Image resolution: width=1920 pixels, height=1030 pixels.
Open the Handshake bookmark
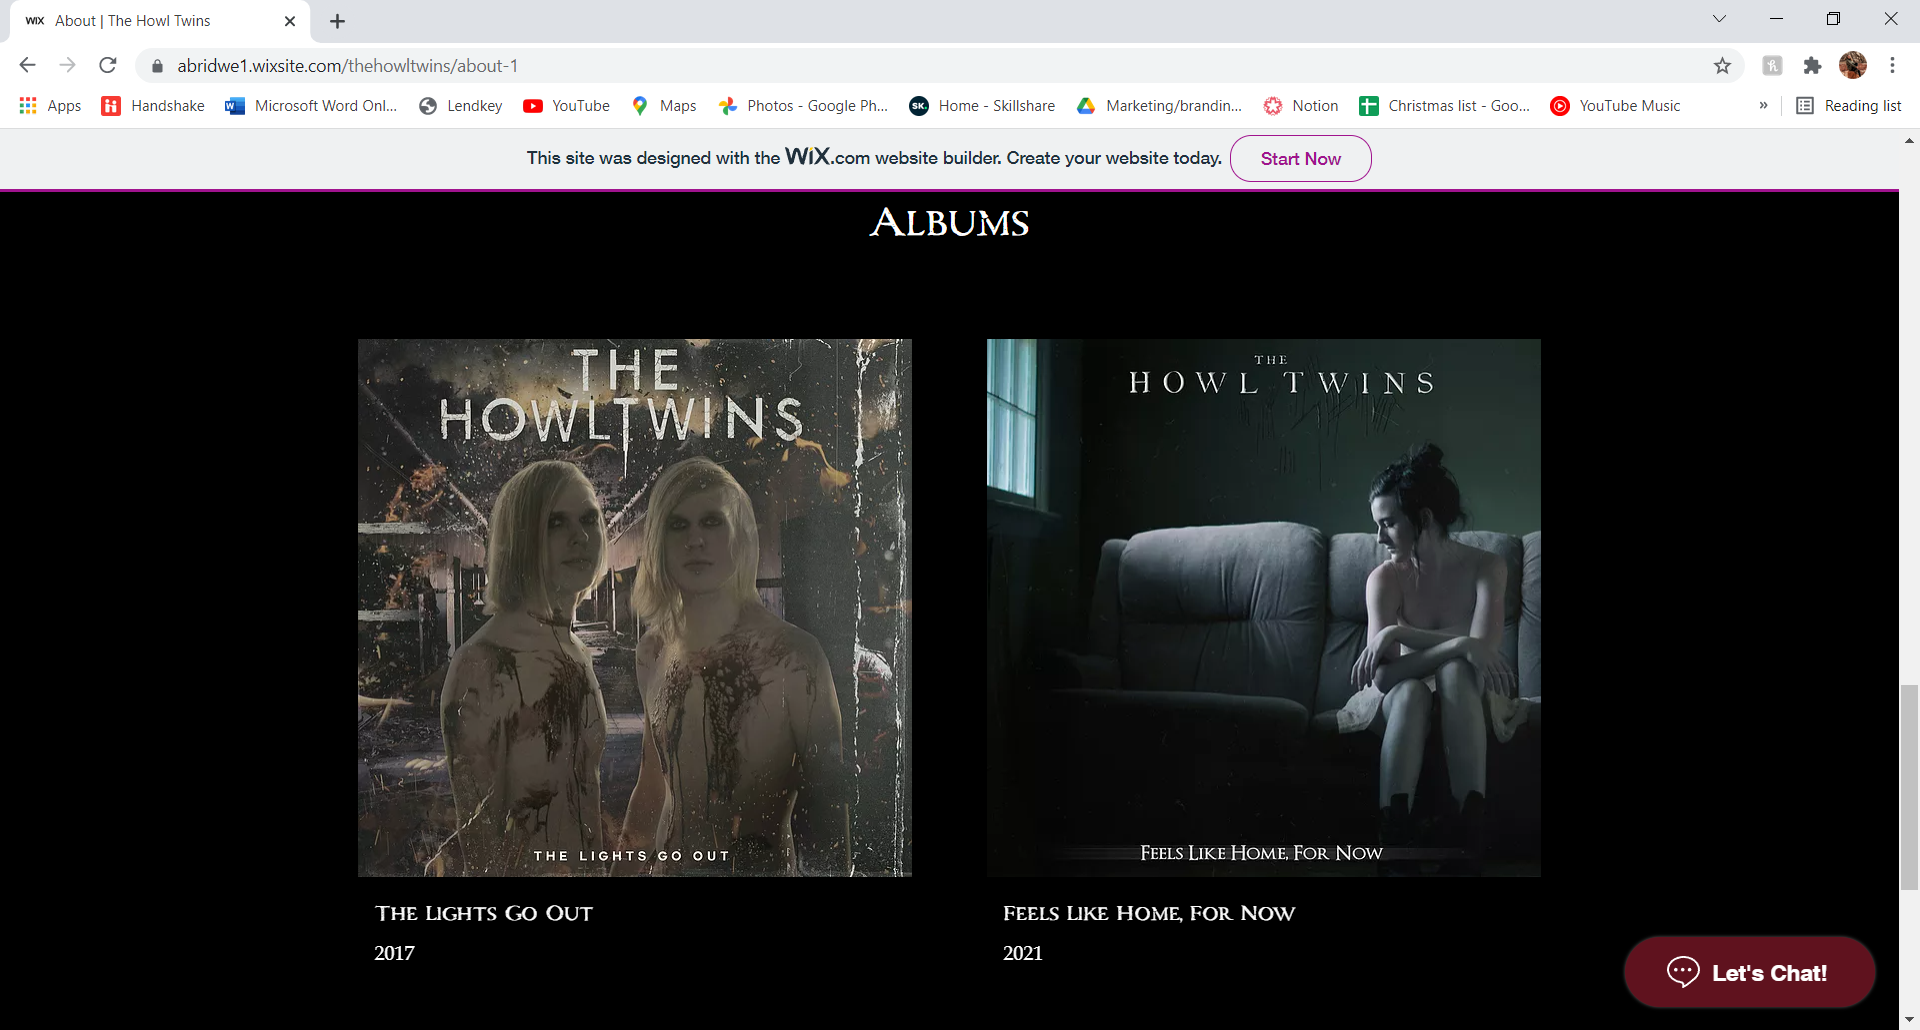point(153,106)
